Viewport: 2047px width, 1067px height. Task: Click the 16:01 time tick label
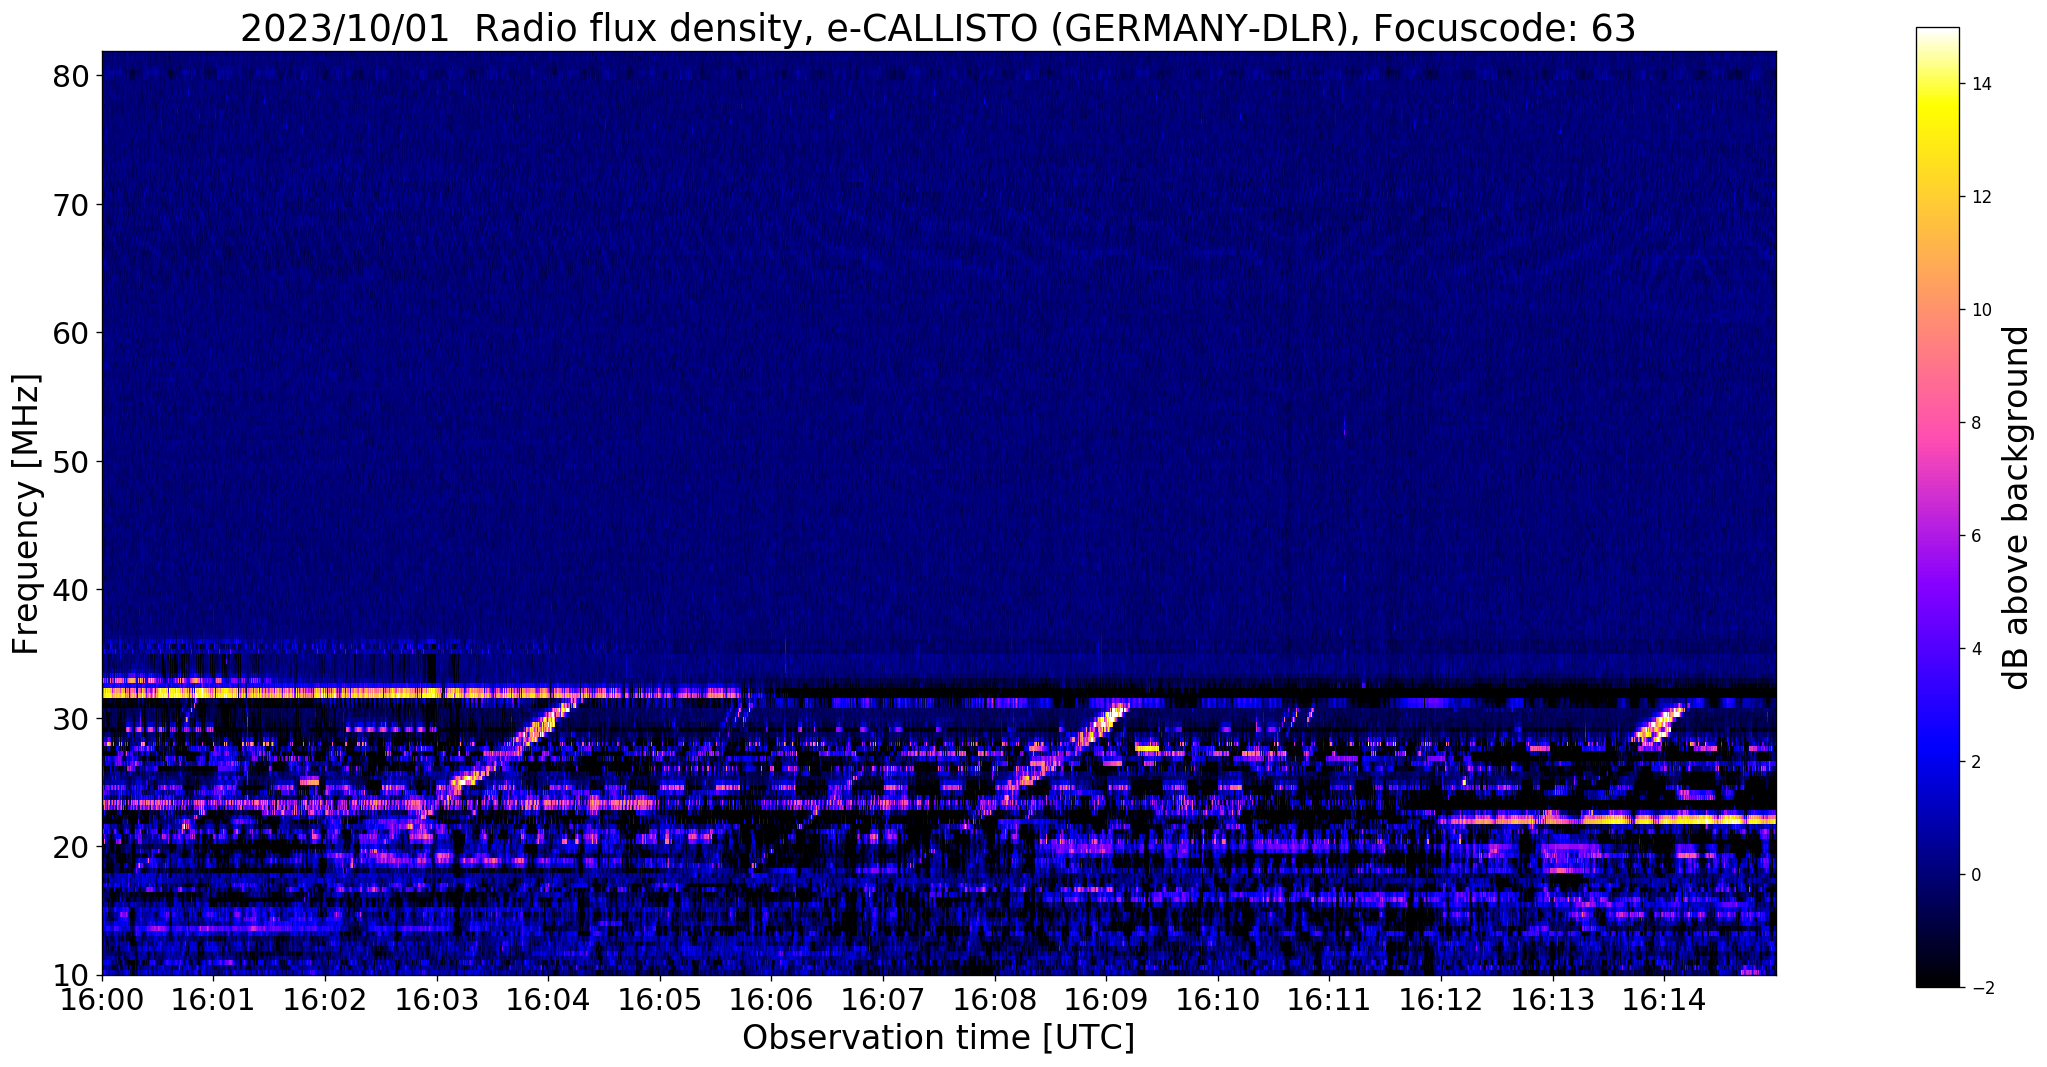point(213,998)
